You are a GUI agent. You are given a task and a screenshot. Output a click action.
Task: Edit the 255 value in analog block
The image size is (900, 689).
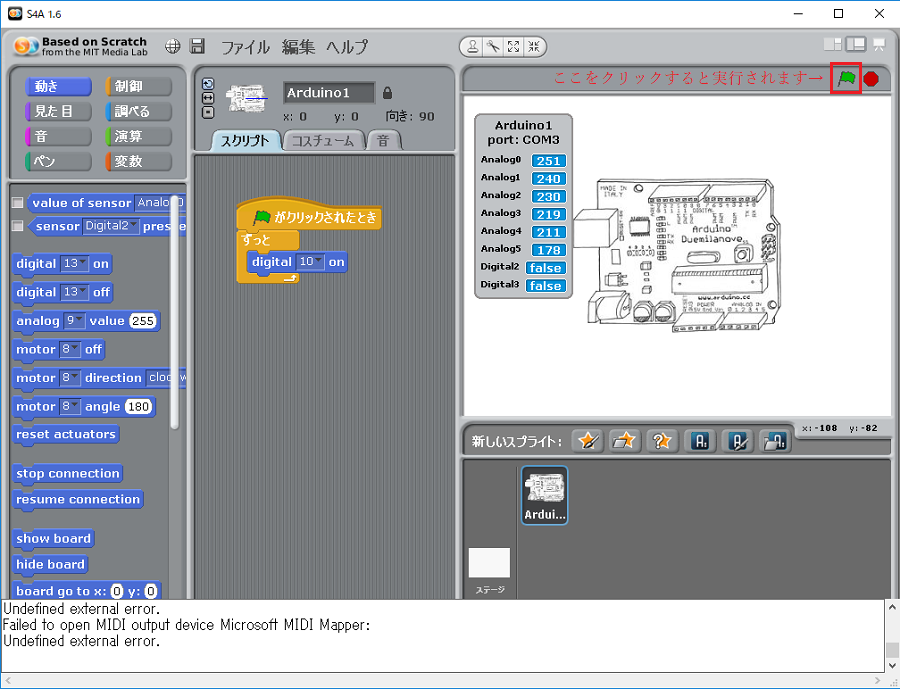coord(143,320)
